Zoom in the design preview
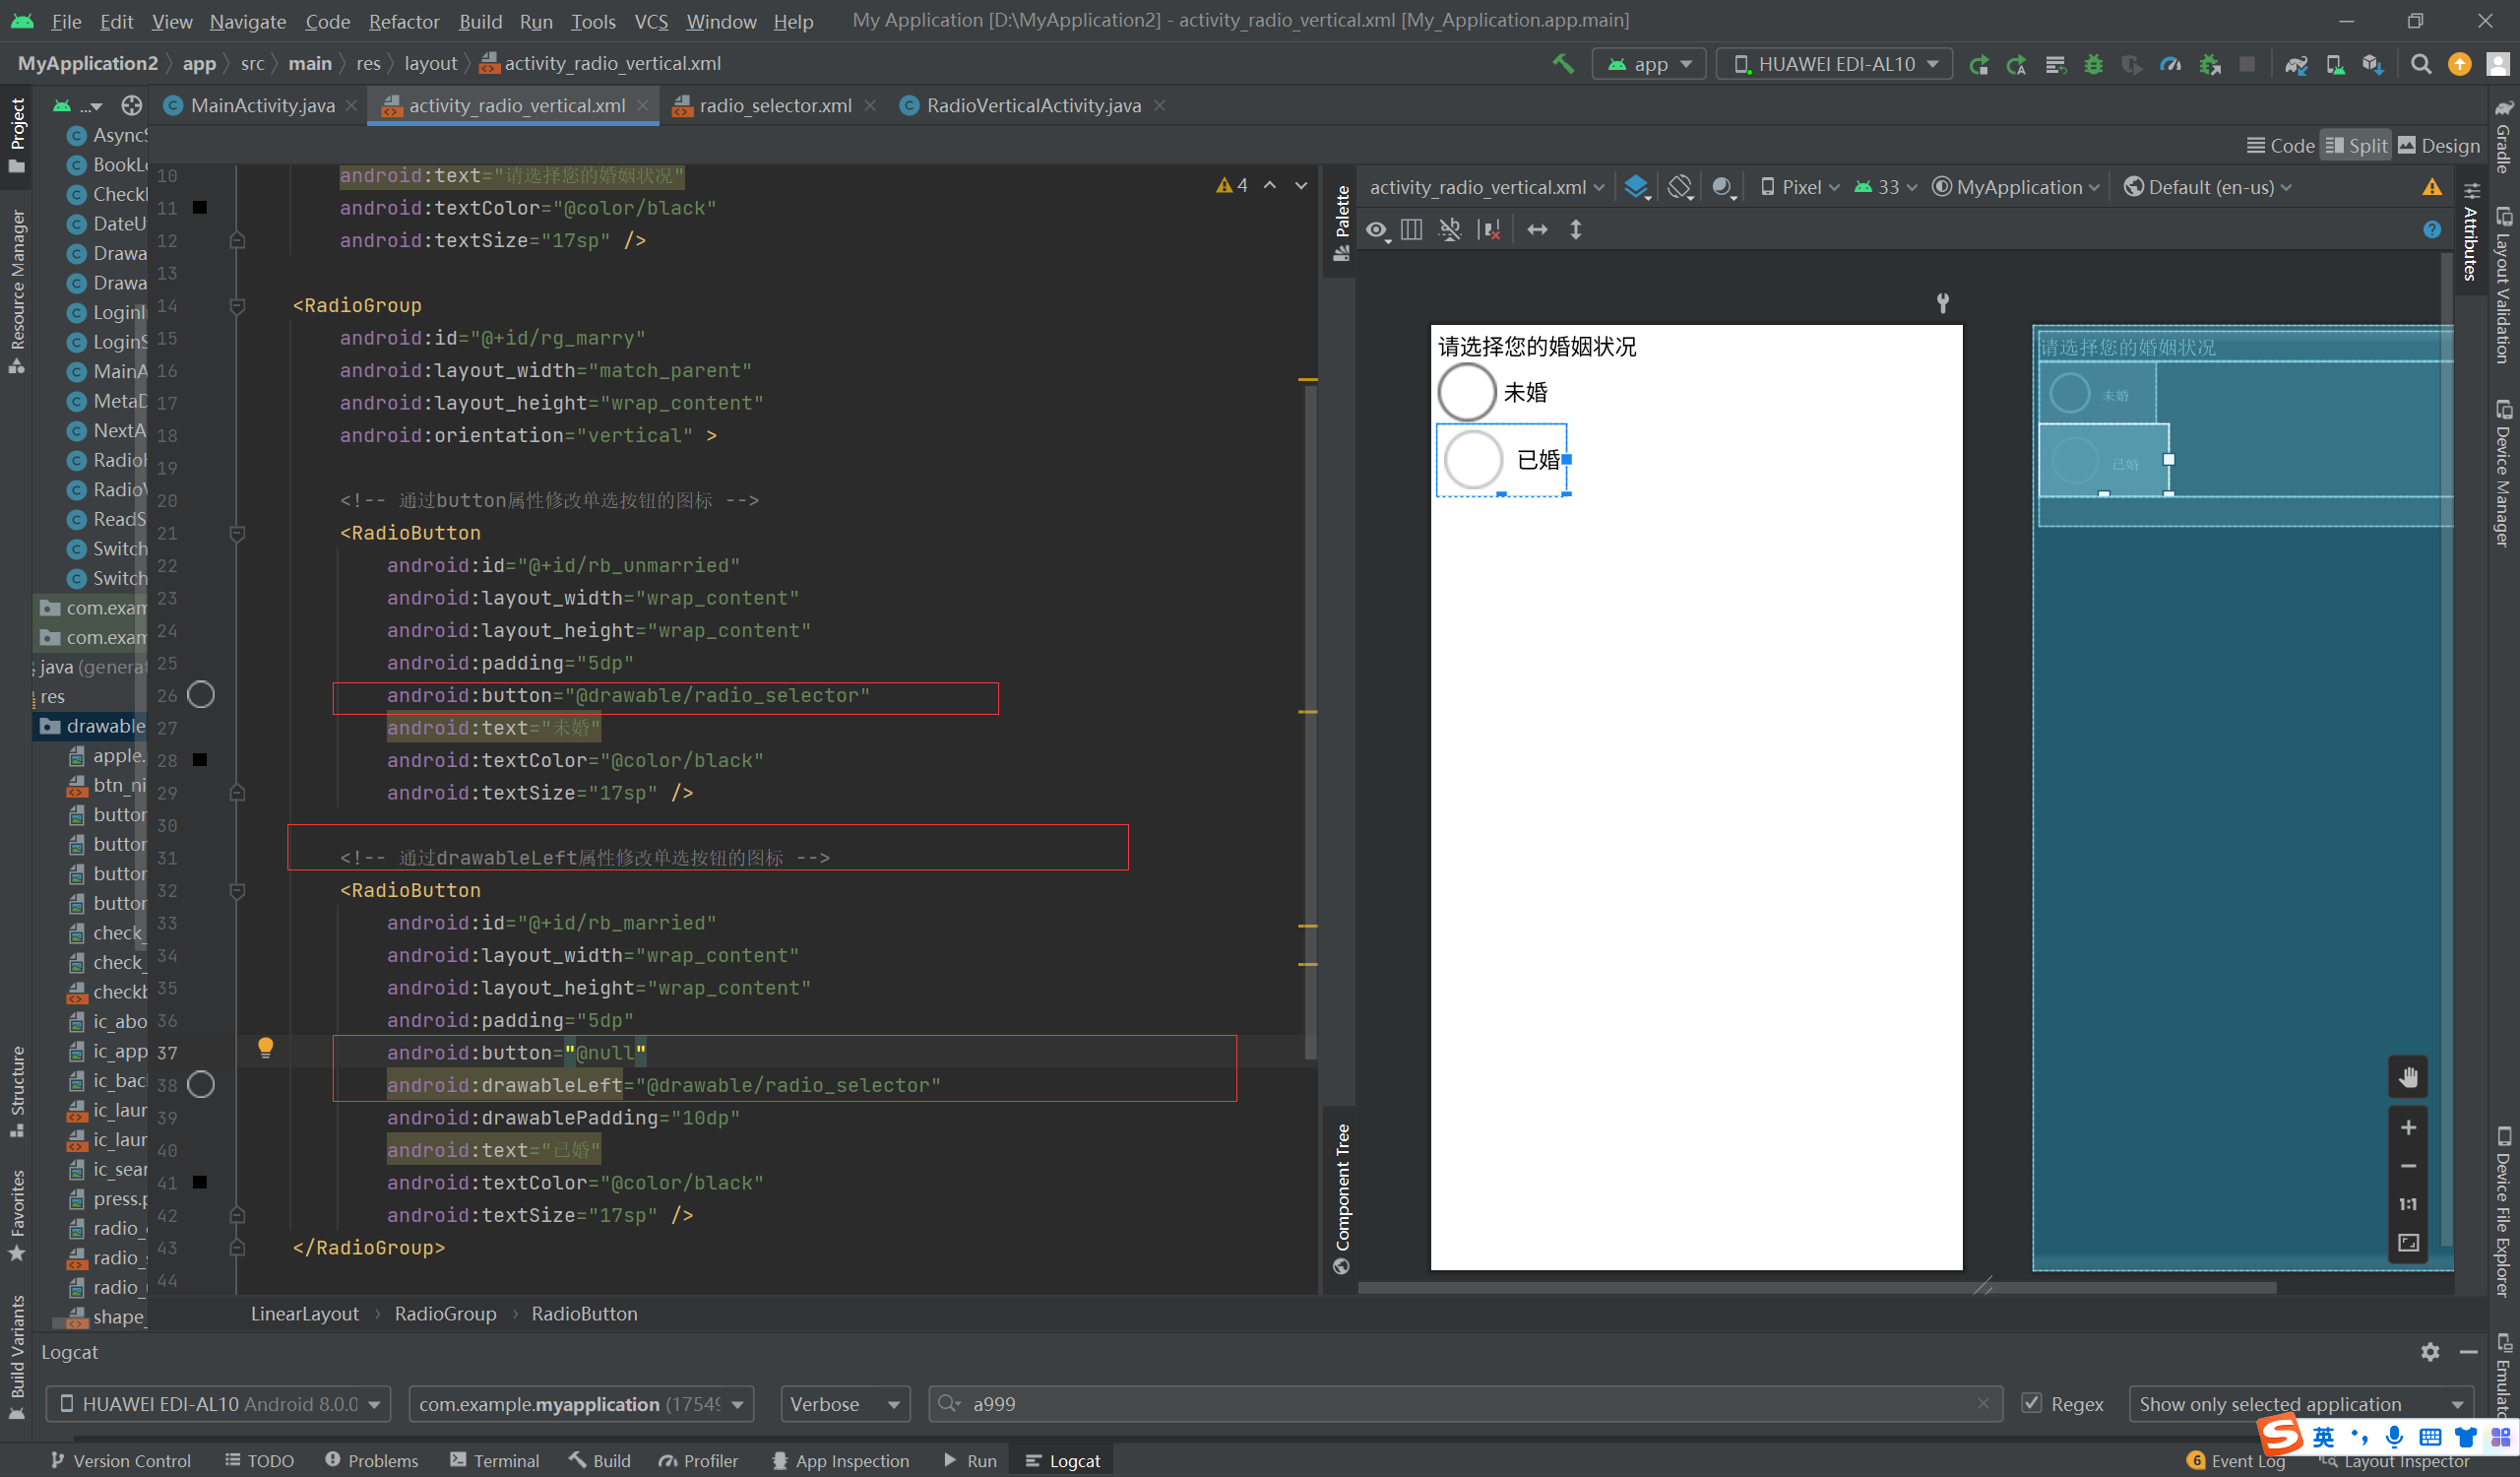Viewport: 2520px width, 1477px height. coord(2408,1128)
